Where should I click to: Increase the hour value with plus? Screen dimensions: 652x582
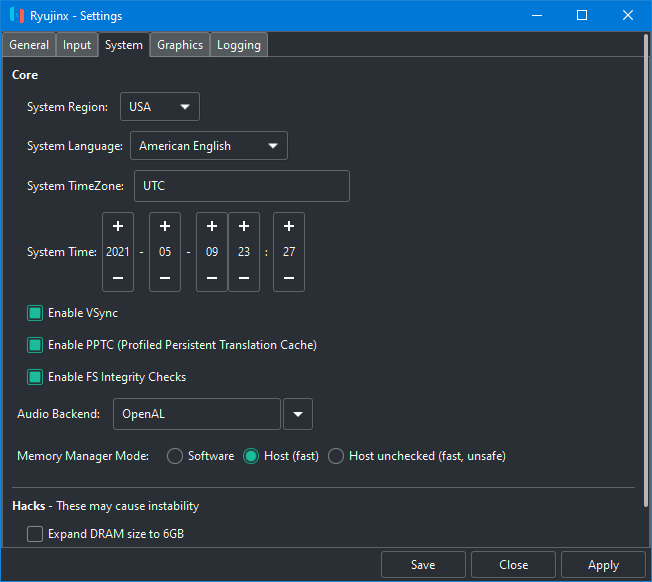pos(244,227)
